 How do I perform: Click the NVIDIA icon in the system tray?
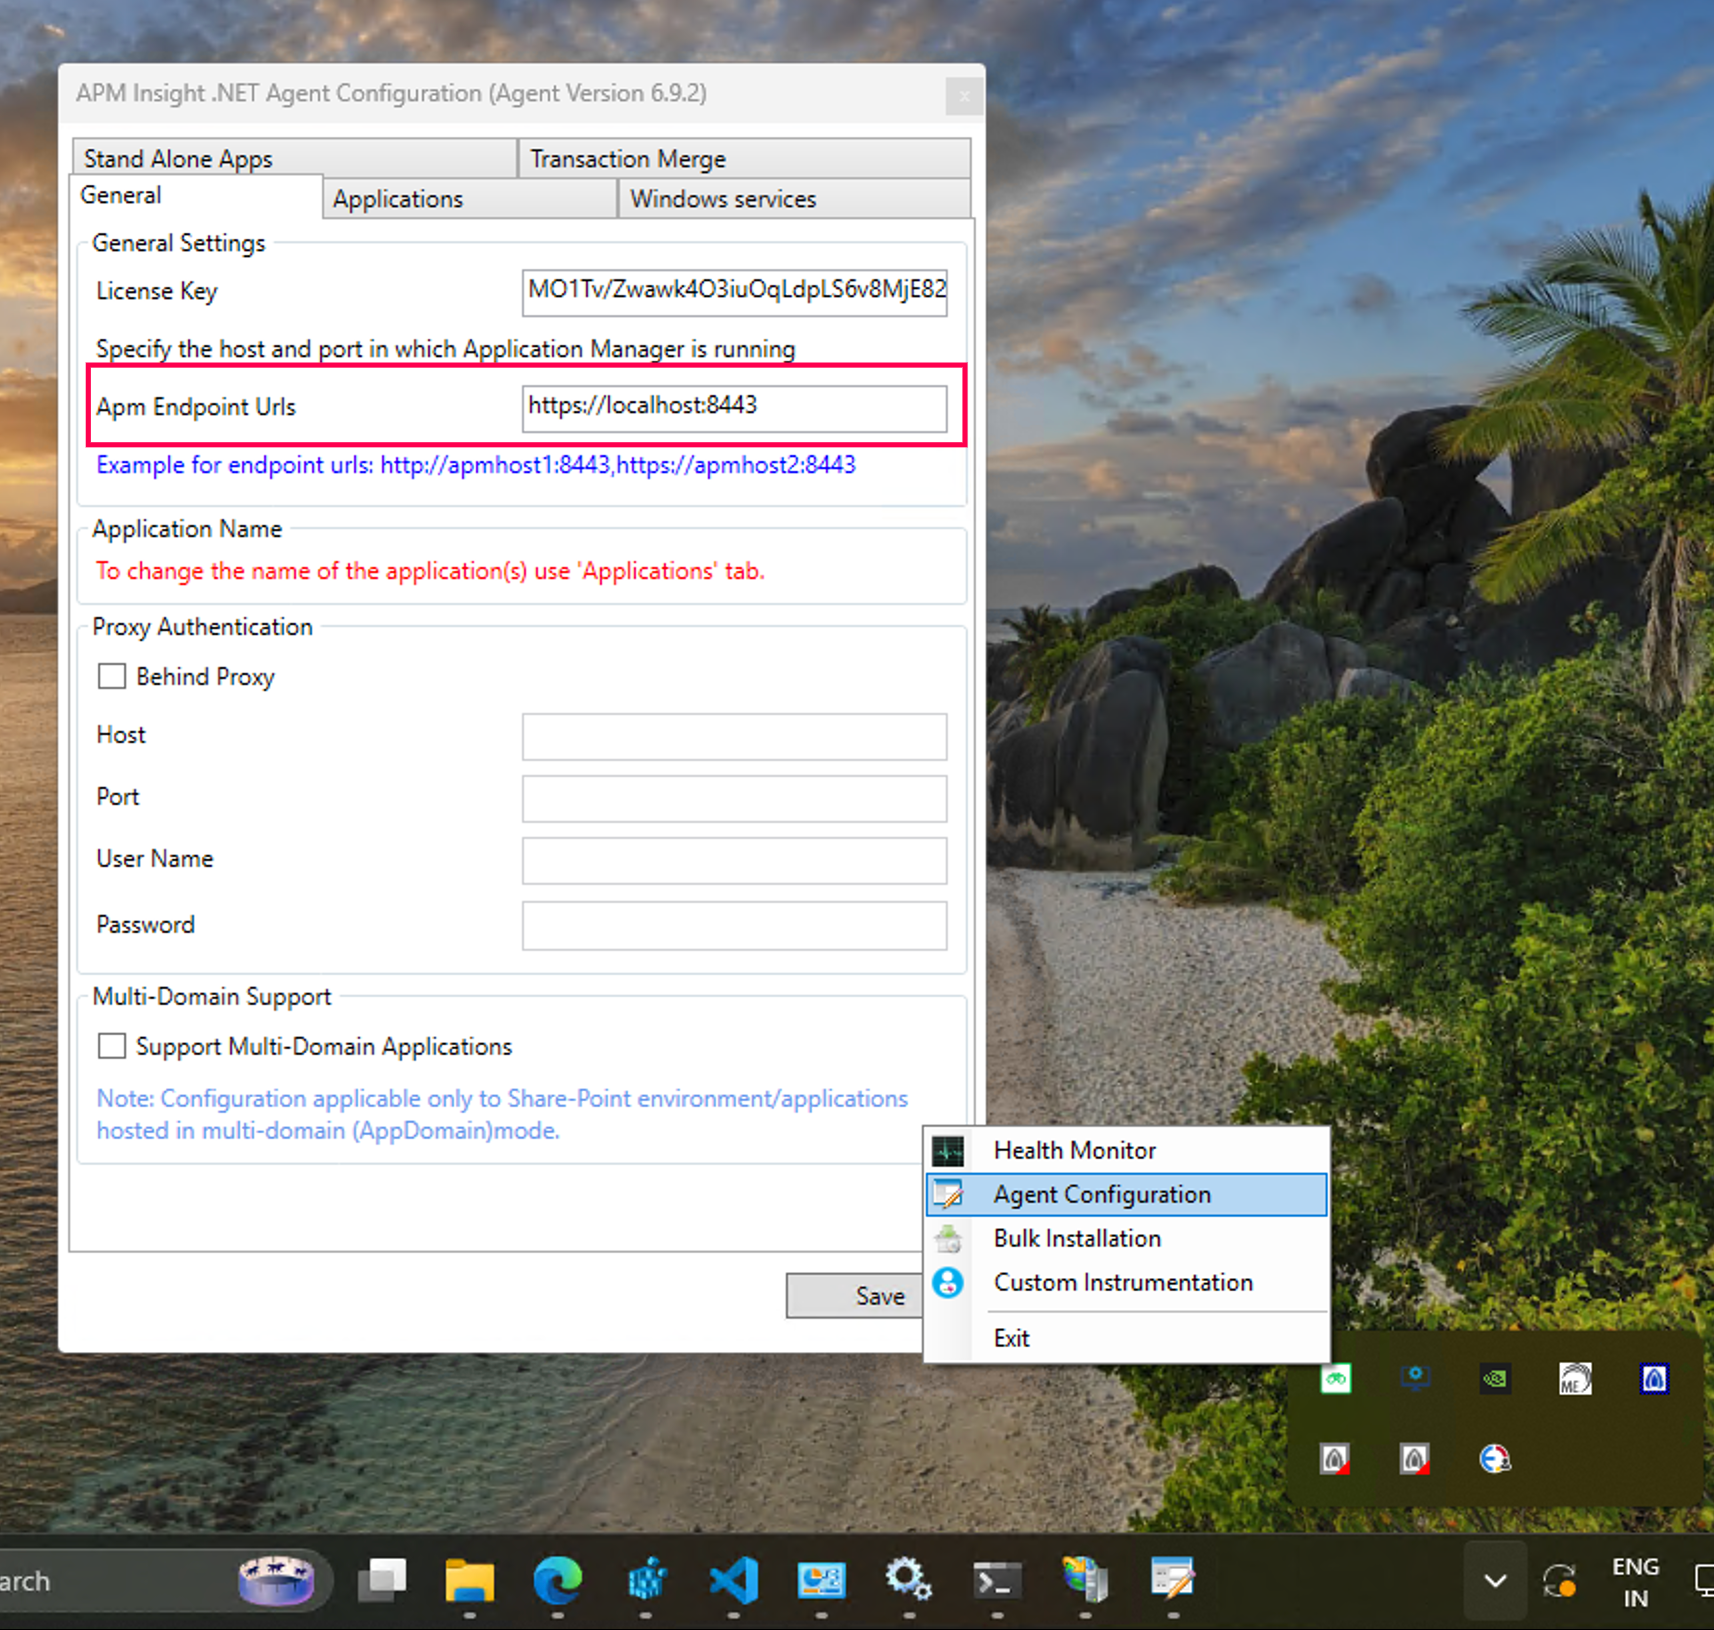pyautogui.click(x=1494, y=1379)
